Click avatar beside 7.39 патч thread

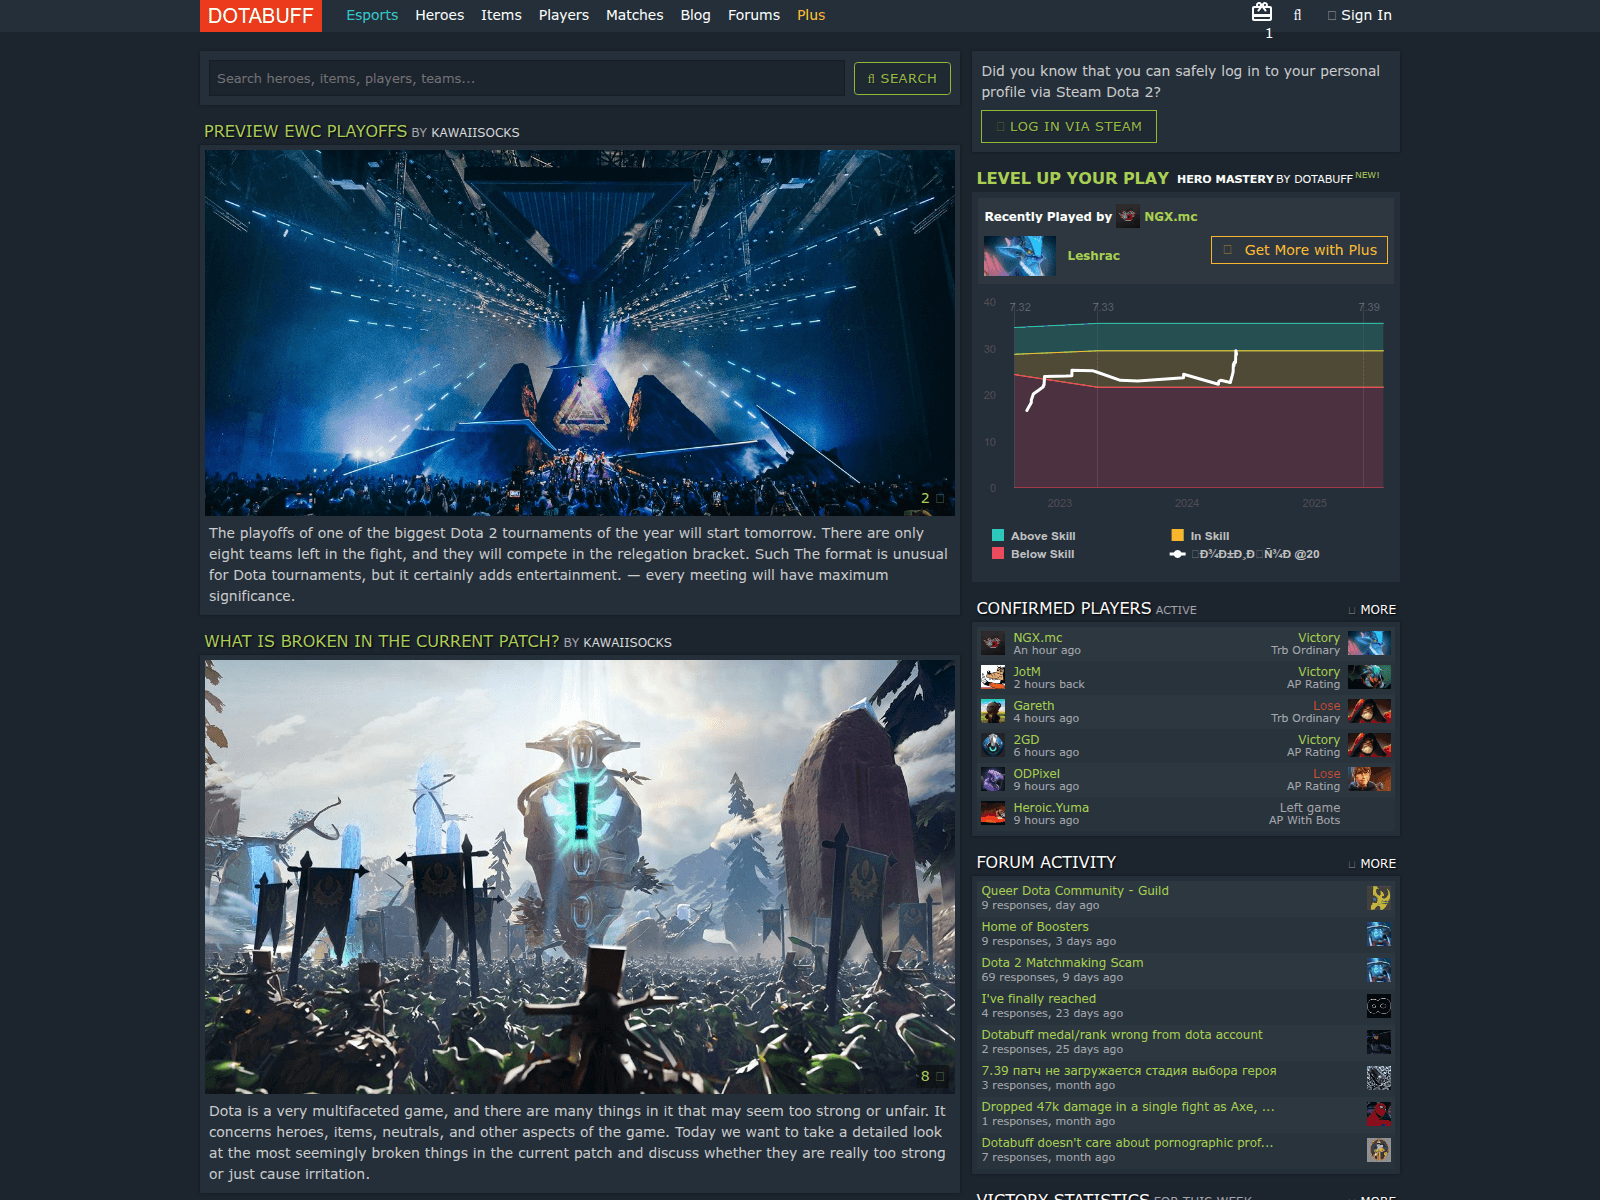[1379, 1078]
